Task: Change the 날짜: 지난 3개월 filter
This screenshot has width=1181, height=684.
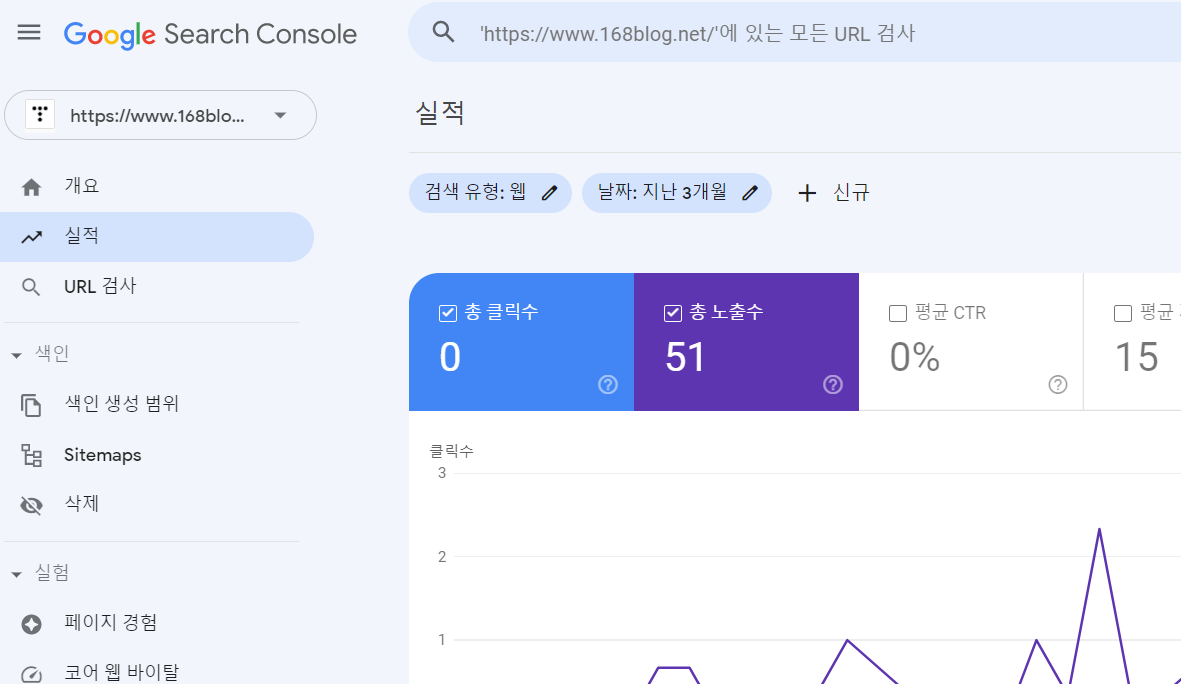Action: [x=750, y=192]
